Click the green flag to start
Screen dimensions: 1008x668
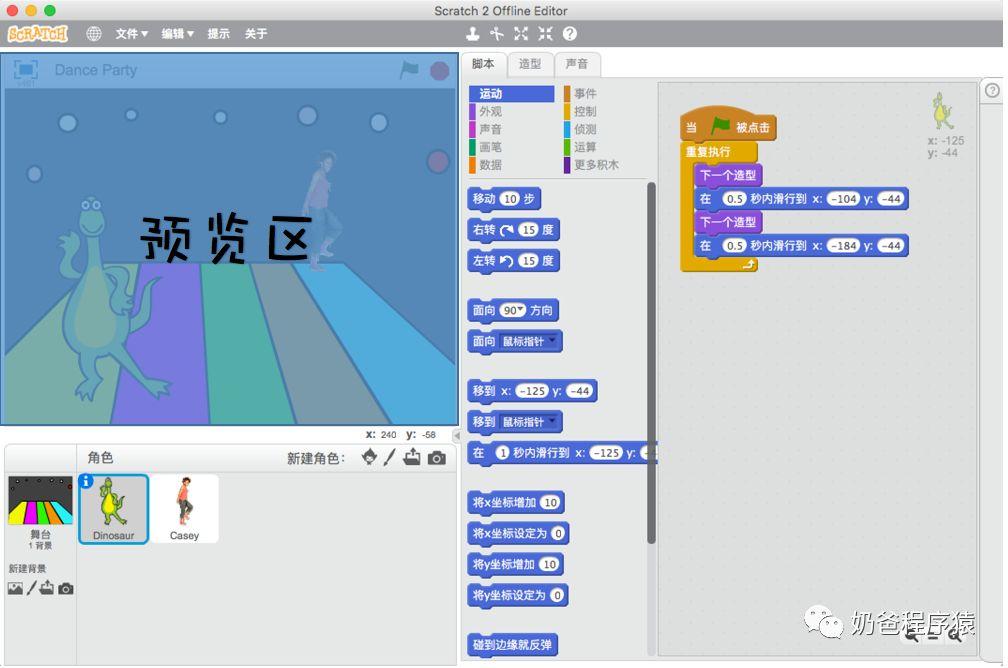click(409, 70)
